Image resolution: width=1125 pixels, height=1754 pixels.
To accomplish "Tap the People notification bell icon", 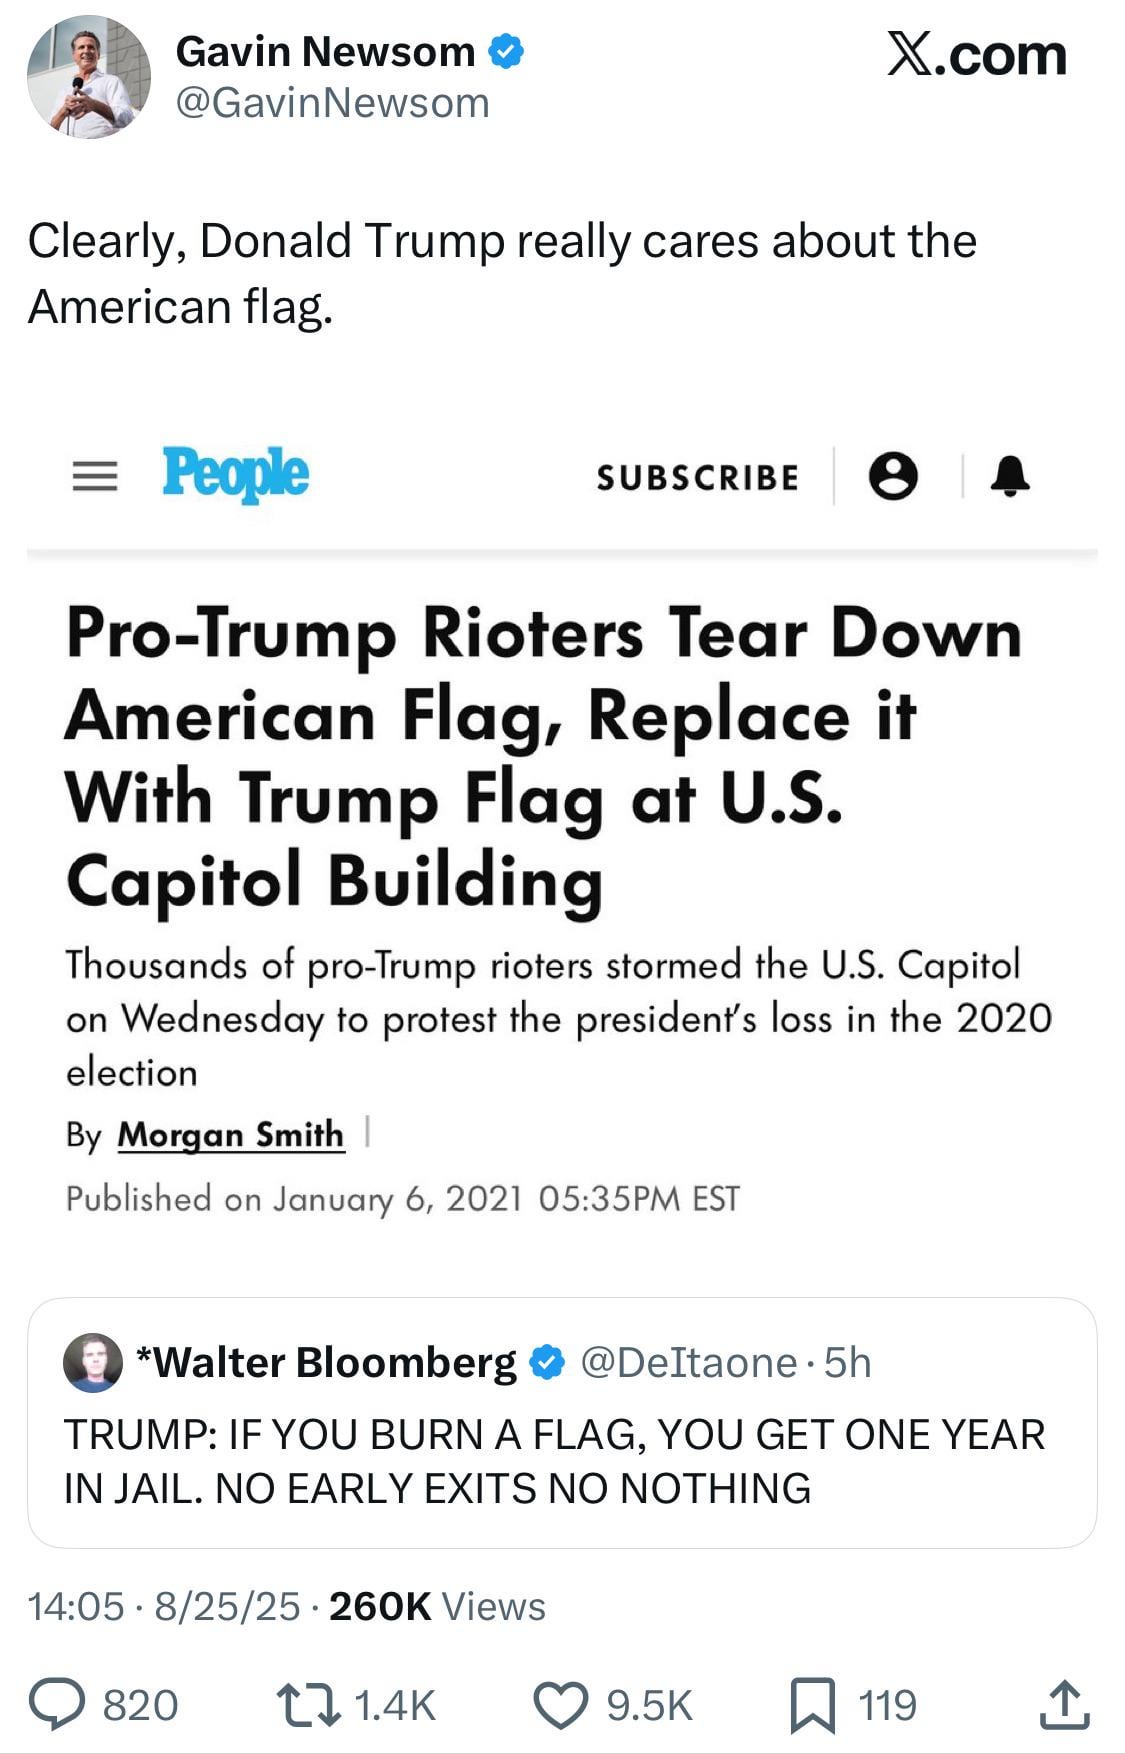I will click(x=1010, y=476).
